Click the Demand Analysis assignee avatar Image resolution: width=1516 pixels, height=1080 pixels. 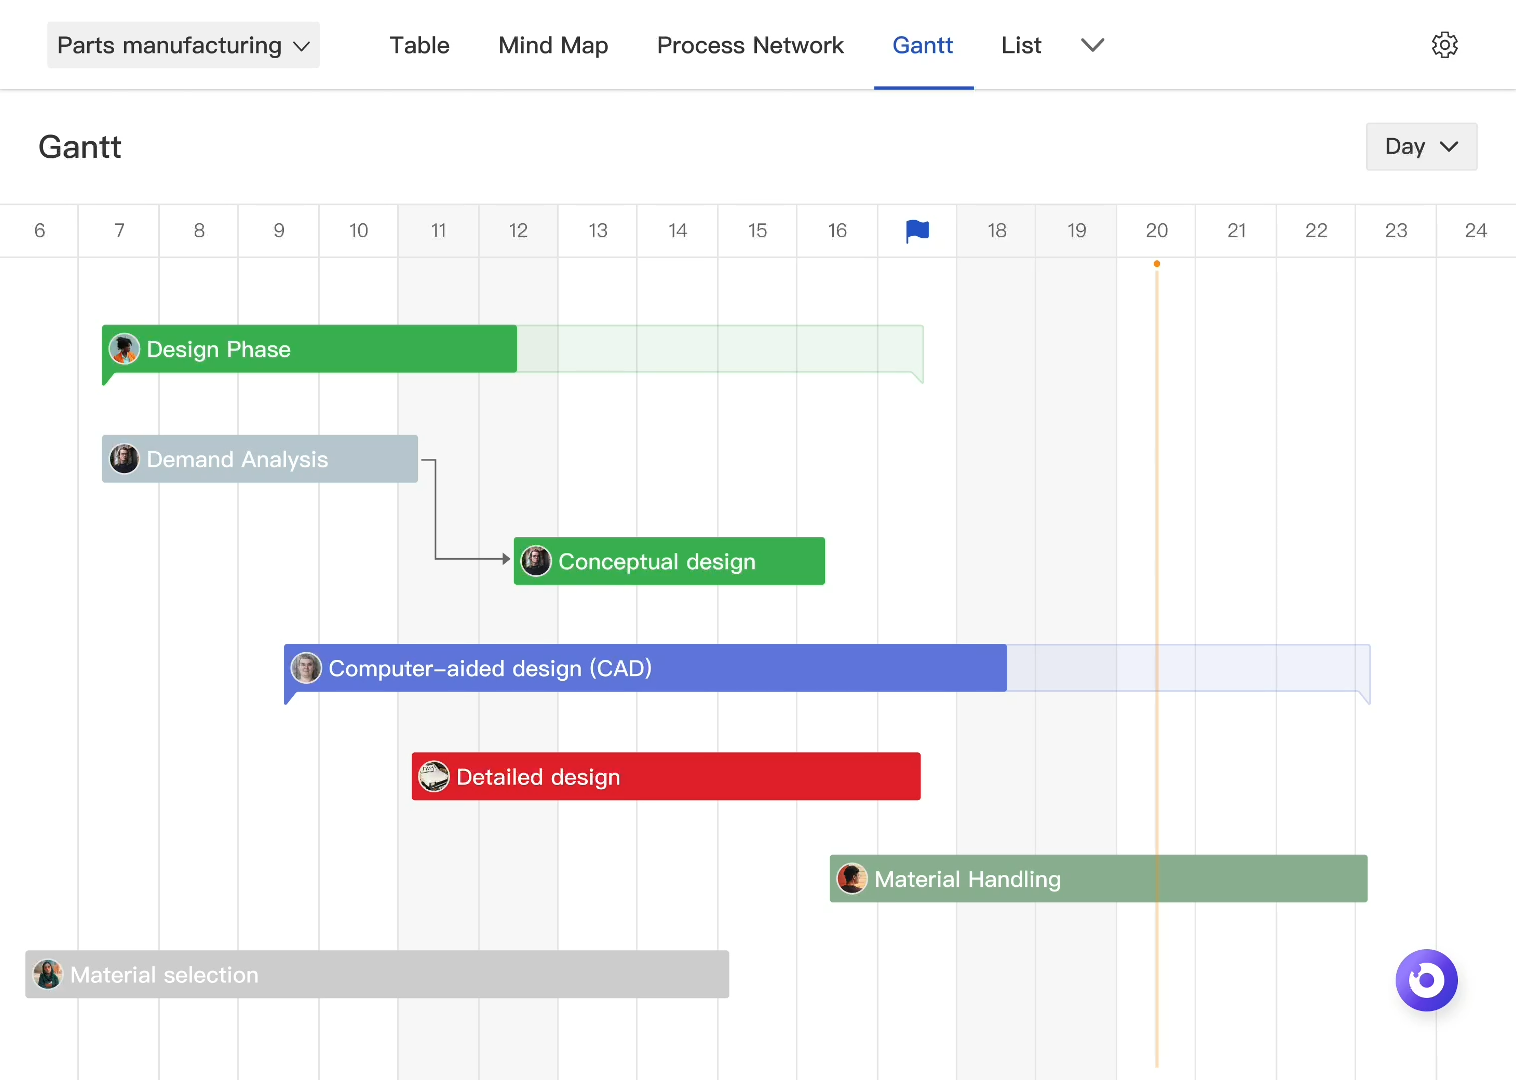124,459
